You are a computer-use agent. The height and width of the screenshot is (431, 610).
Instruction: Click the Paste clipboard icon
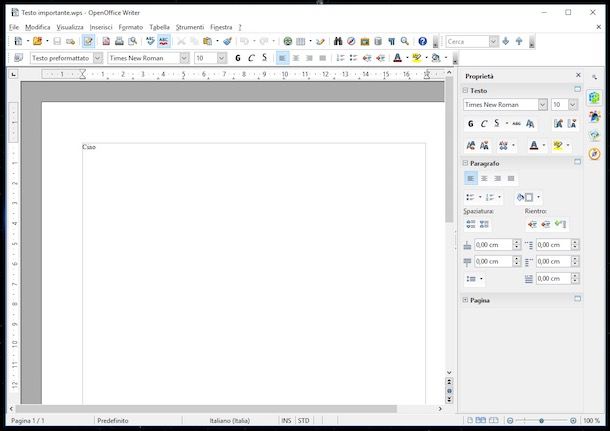pyautogui.click(x=208, y=41)
